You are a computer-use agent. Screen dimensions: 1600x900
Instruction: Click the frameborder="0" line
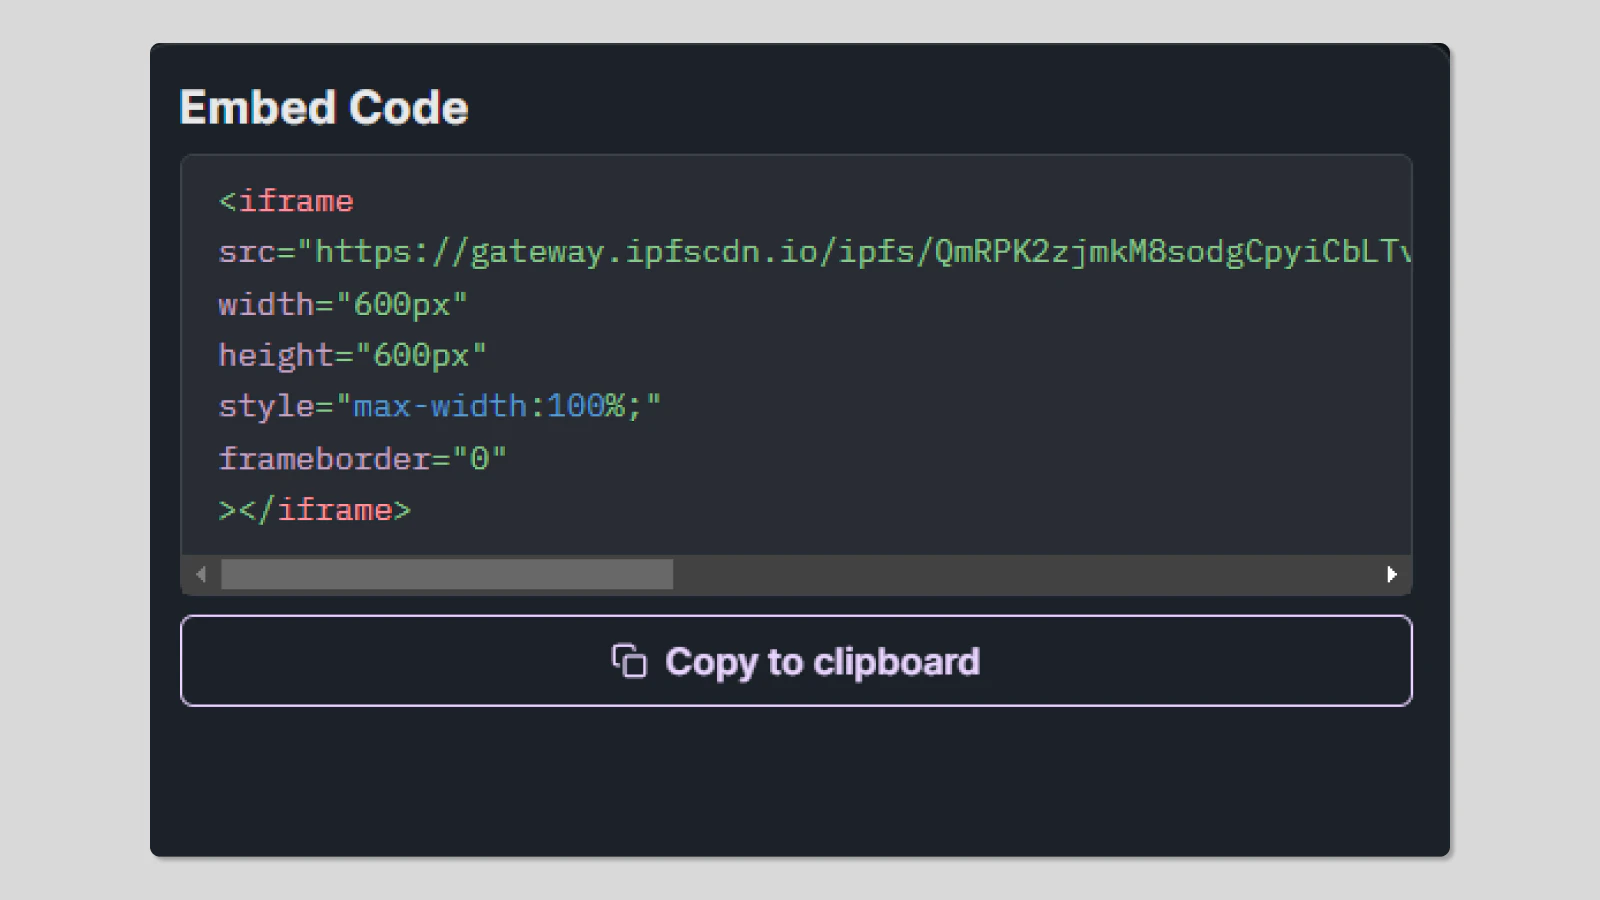(x=362, y=458)
